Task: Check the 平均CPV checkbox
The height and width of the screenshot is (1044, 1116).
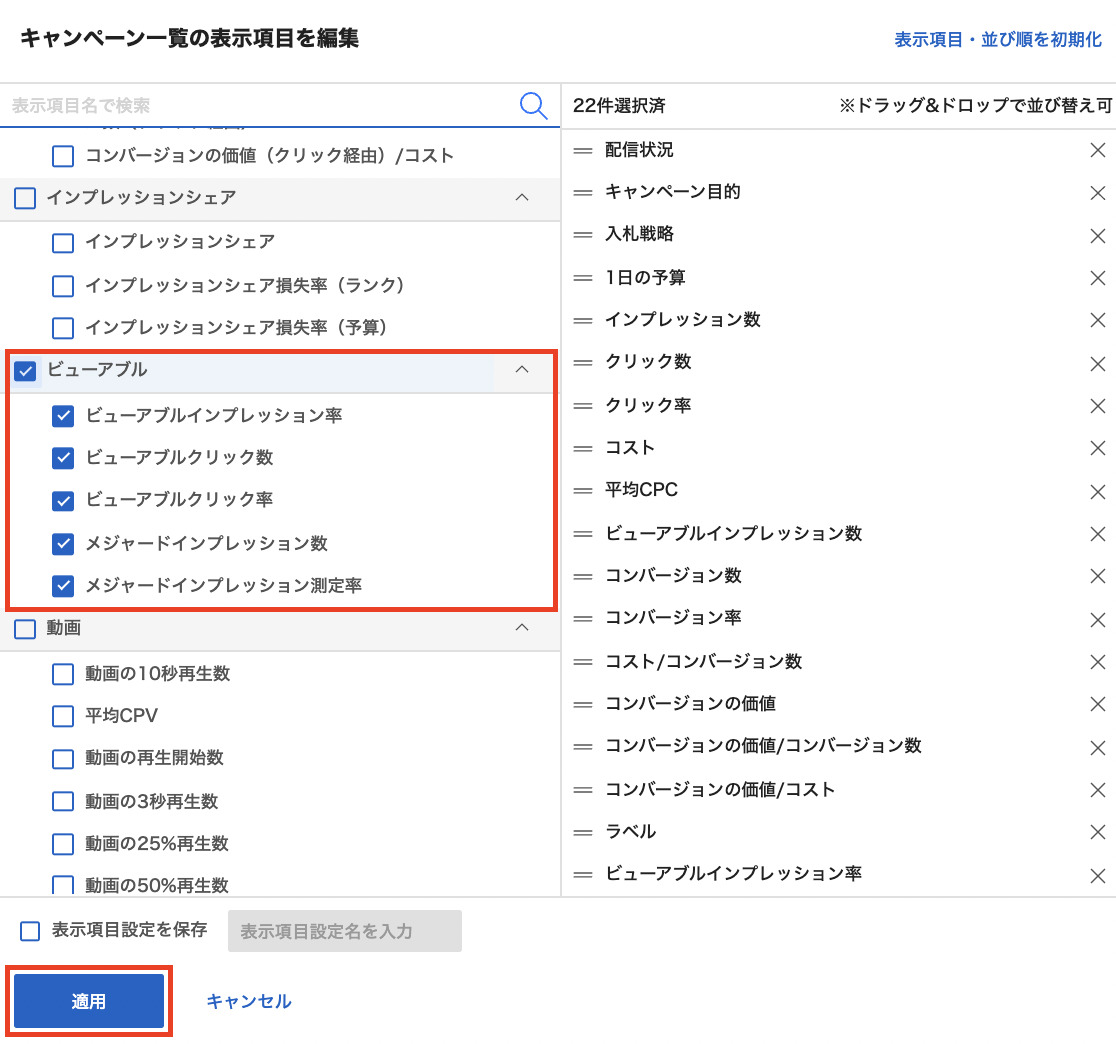Action: point(63,716)
